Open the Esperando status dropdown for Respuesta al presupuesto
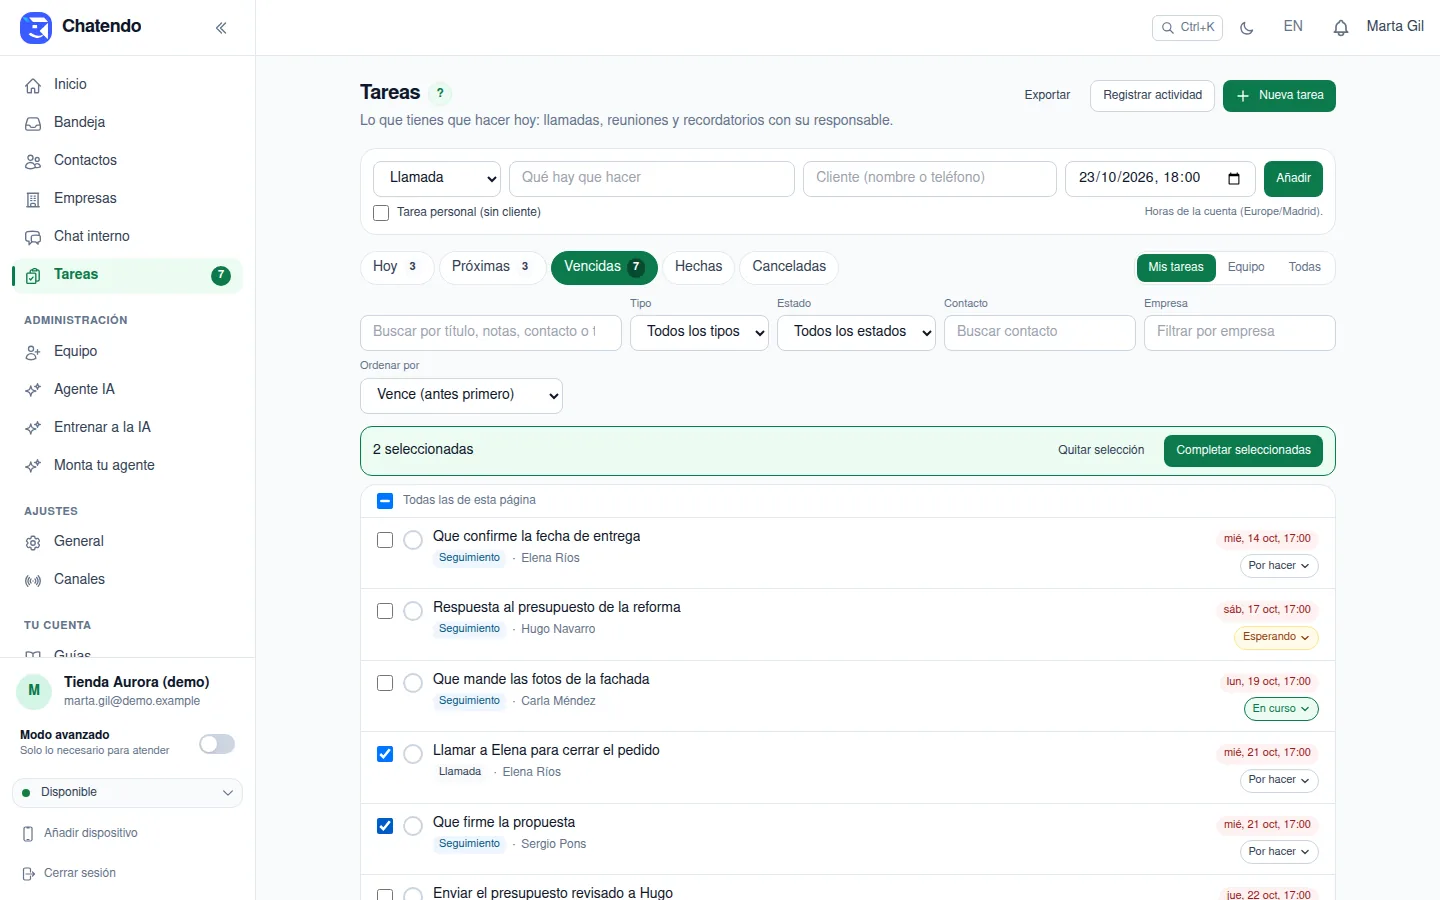 (1276, 637)
